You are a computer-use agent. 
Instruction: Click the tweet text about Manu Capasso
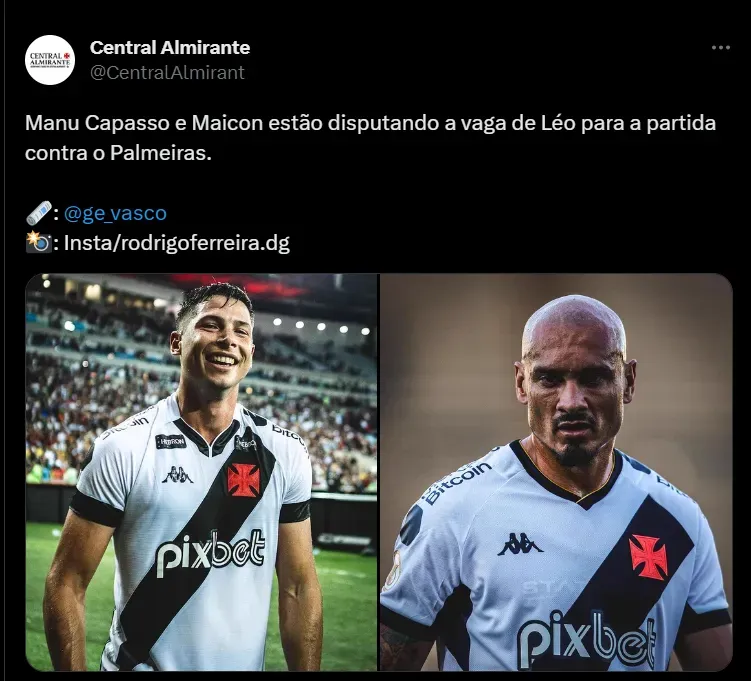pos(370,138)
